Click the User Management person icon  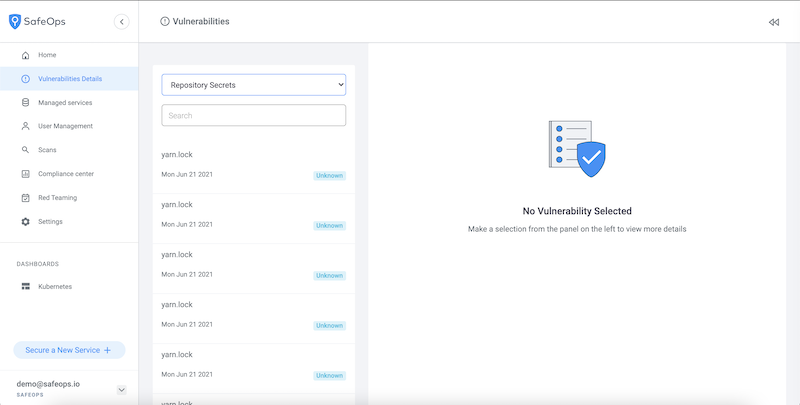pyautogui.click(x=25, y=126)
